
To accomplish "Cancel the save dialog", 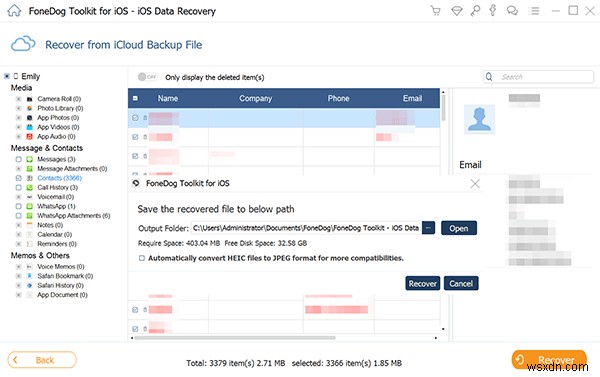I will pos(461,284).
